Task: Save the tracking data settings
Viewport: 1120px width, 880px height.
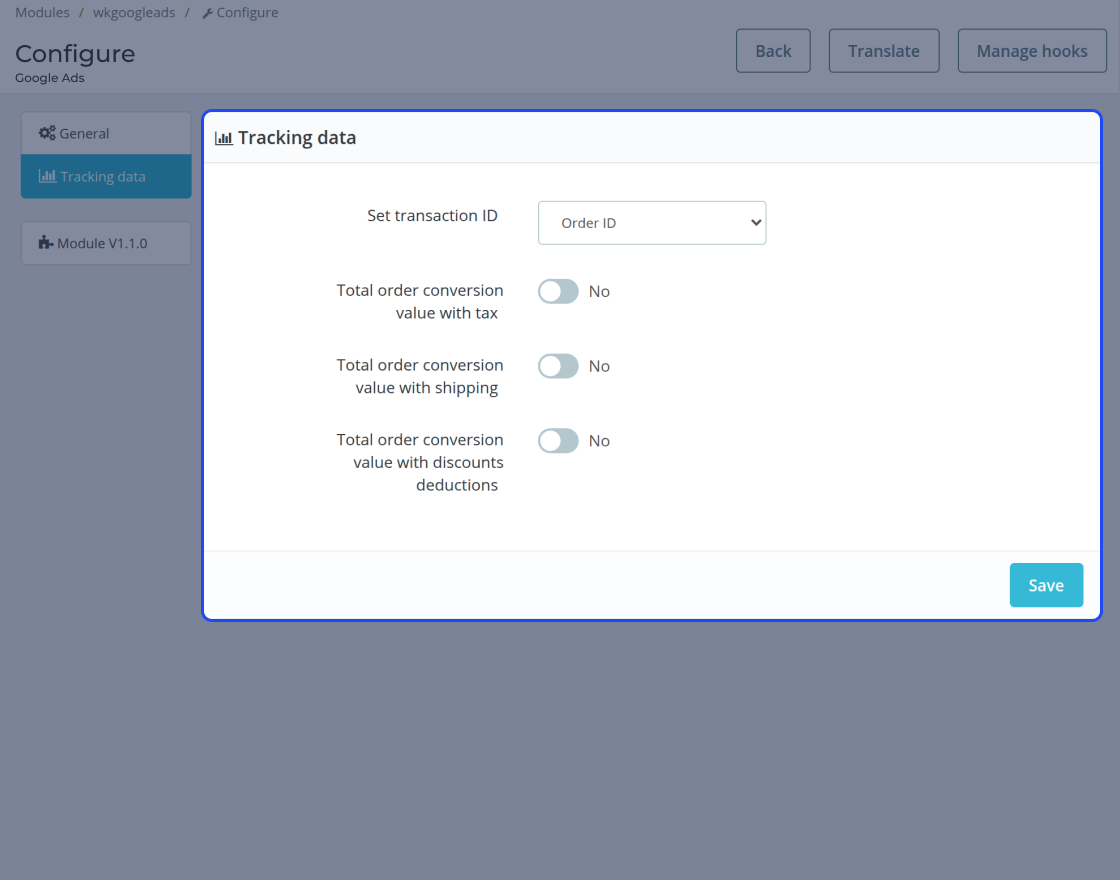Action: tap(1046, 585)
